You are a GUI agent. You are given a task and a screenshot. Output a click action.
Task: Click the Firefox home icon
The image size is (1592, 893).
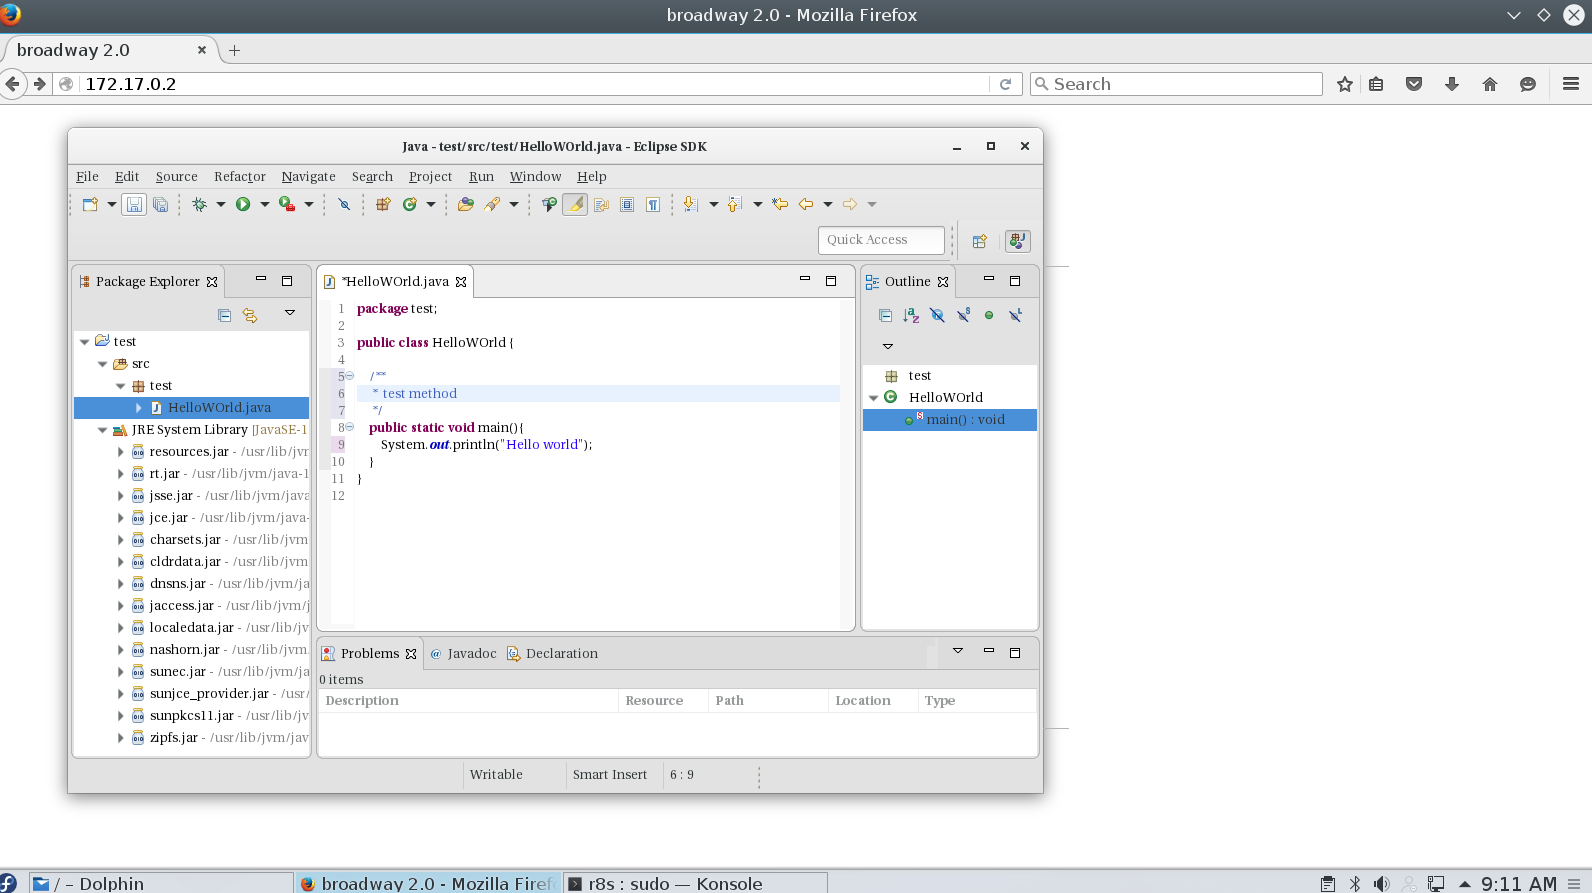click(x=1490, y=84)
